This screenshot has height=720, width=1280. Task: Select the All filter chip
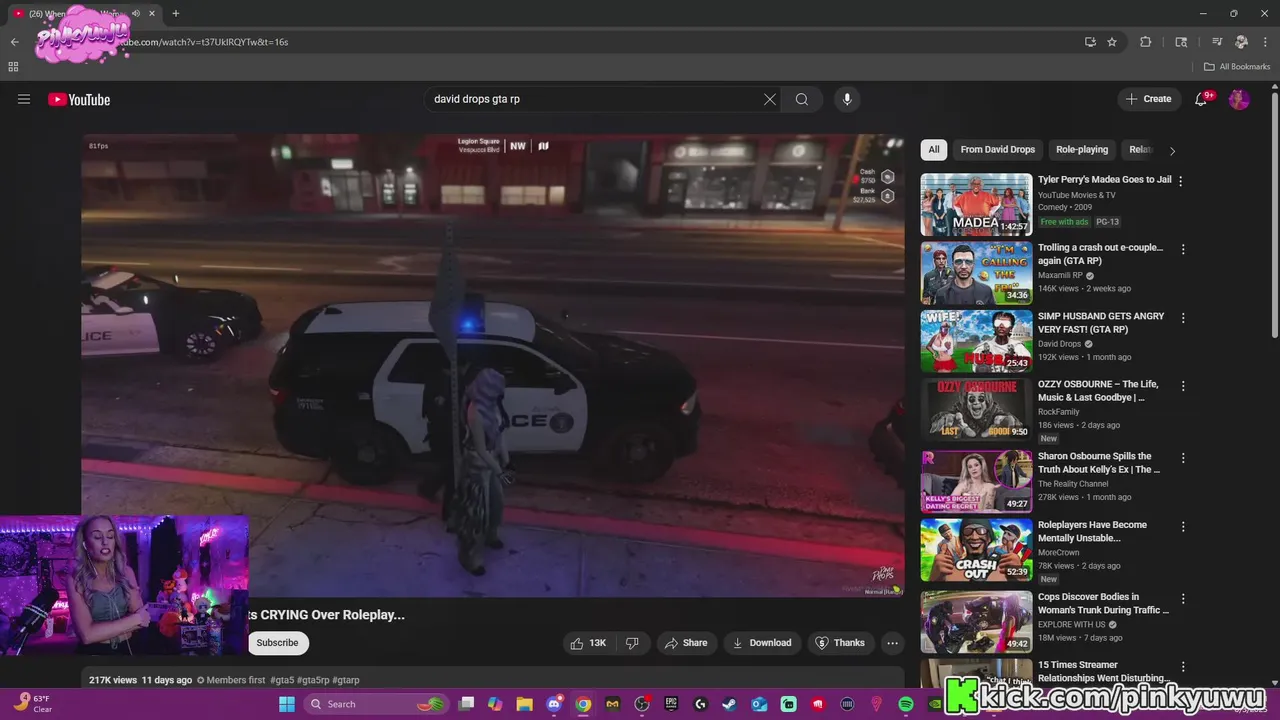(933, 150)
